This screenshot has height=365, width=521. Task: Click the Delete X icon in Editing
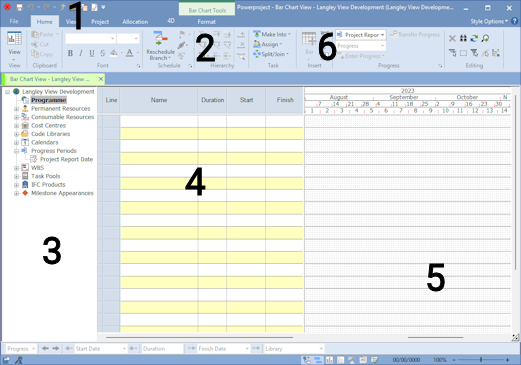(452, 38)
